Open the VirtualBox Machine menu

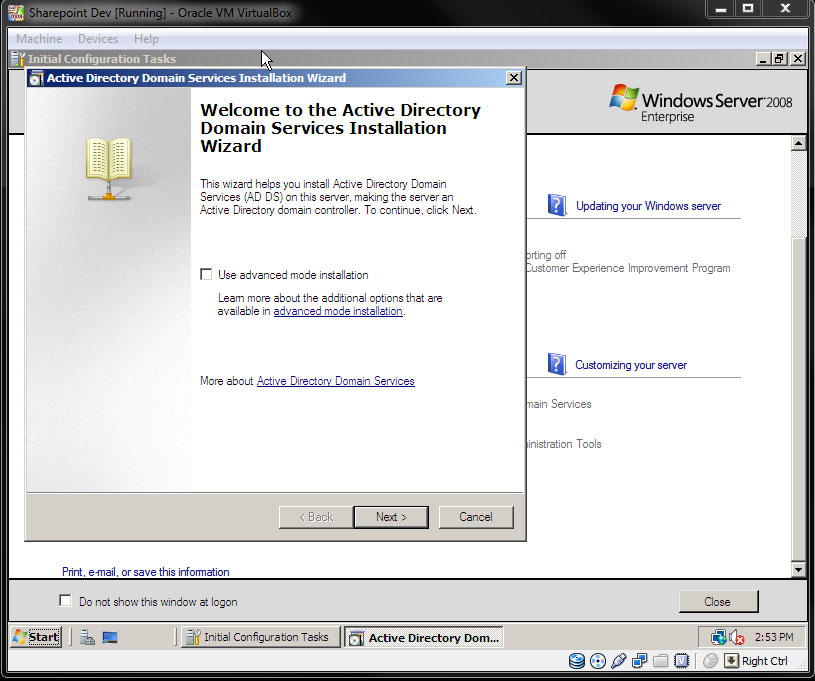(x=39, y=39)
